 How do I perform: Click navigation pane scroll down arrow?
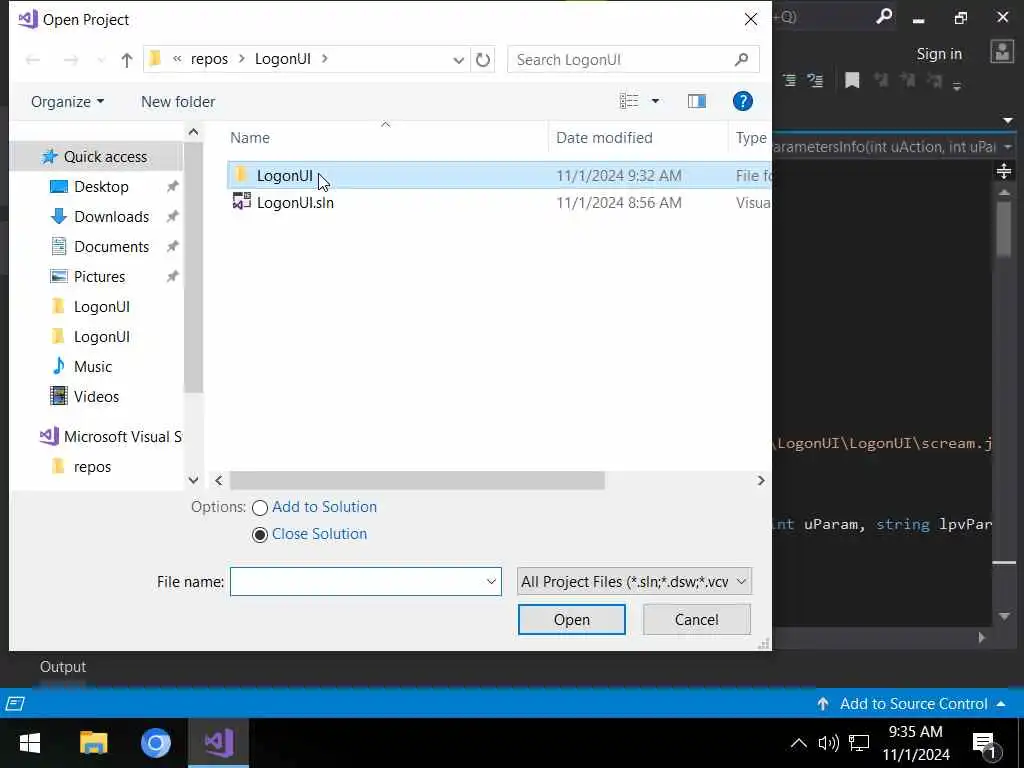coord(193,480)
